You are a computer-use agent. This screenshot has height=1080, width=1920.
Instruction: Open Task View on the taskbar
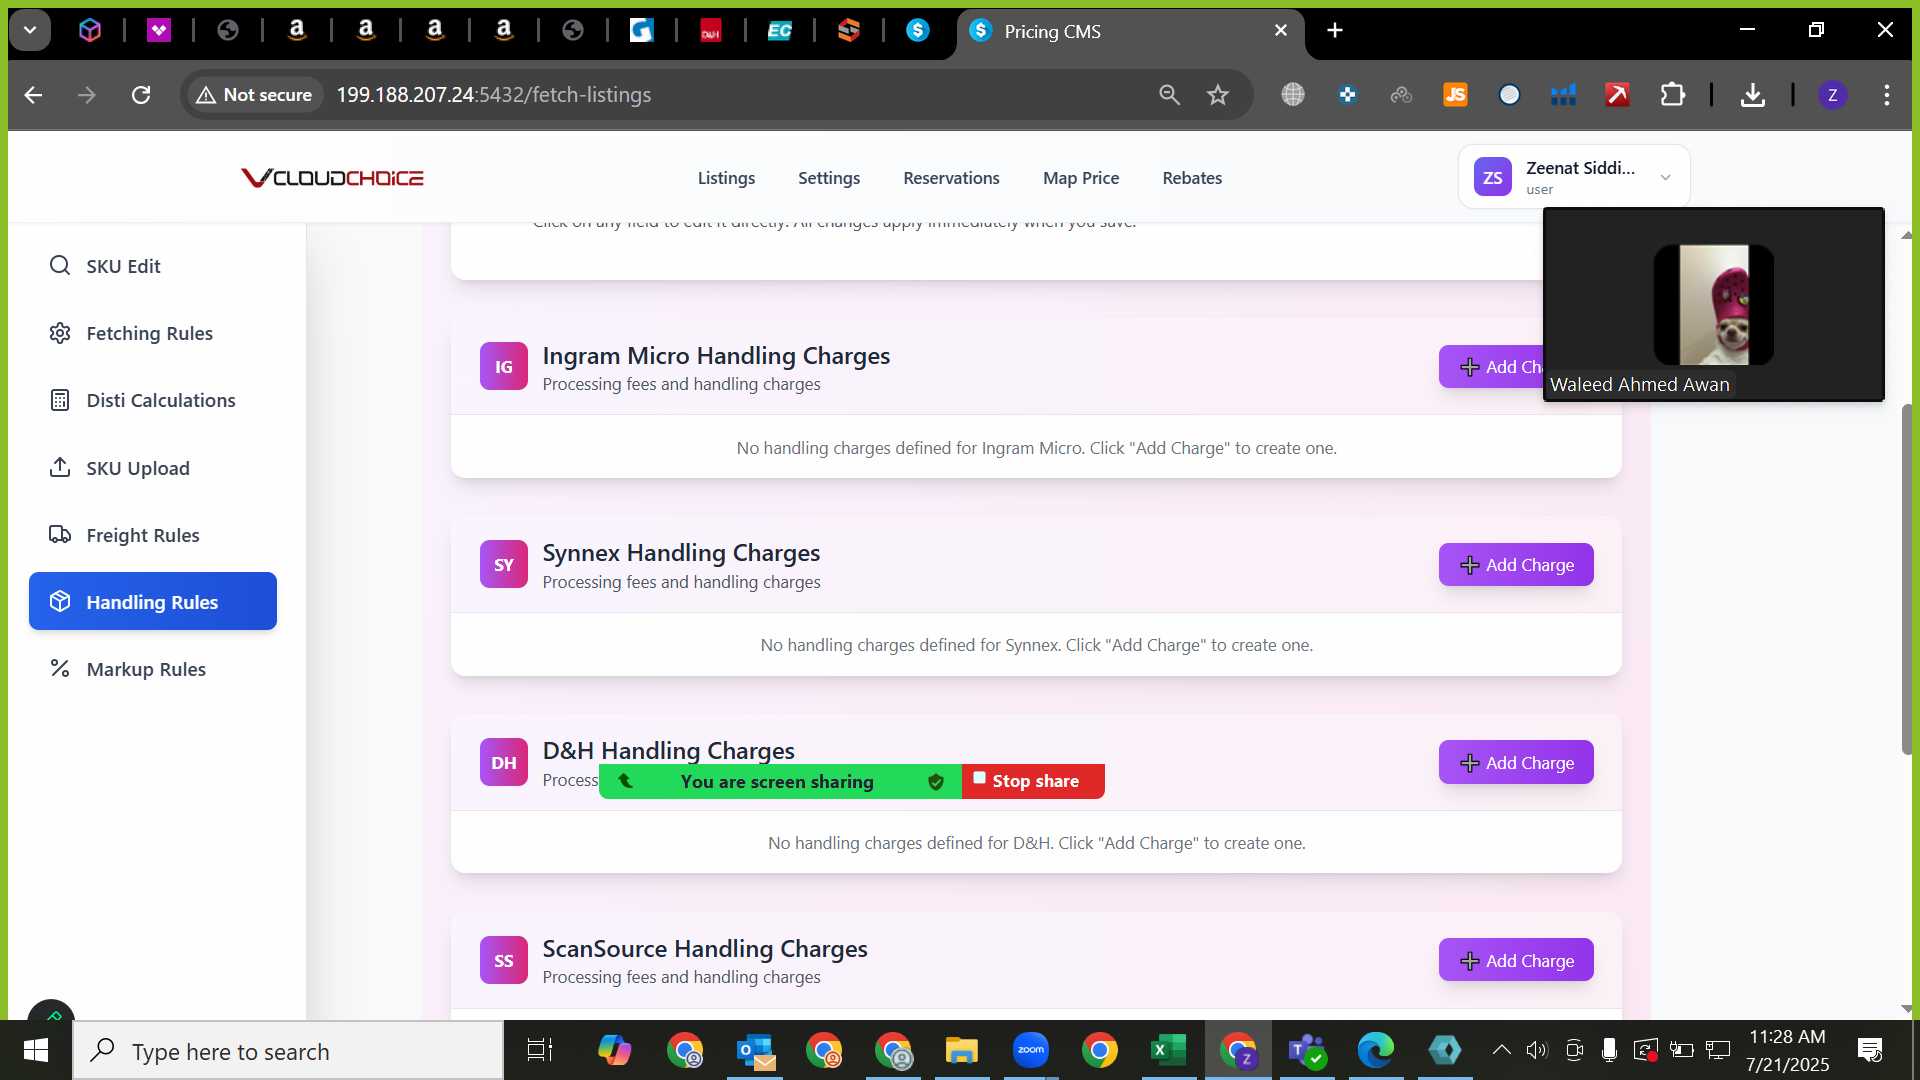click(540, 1051)
